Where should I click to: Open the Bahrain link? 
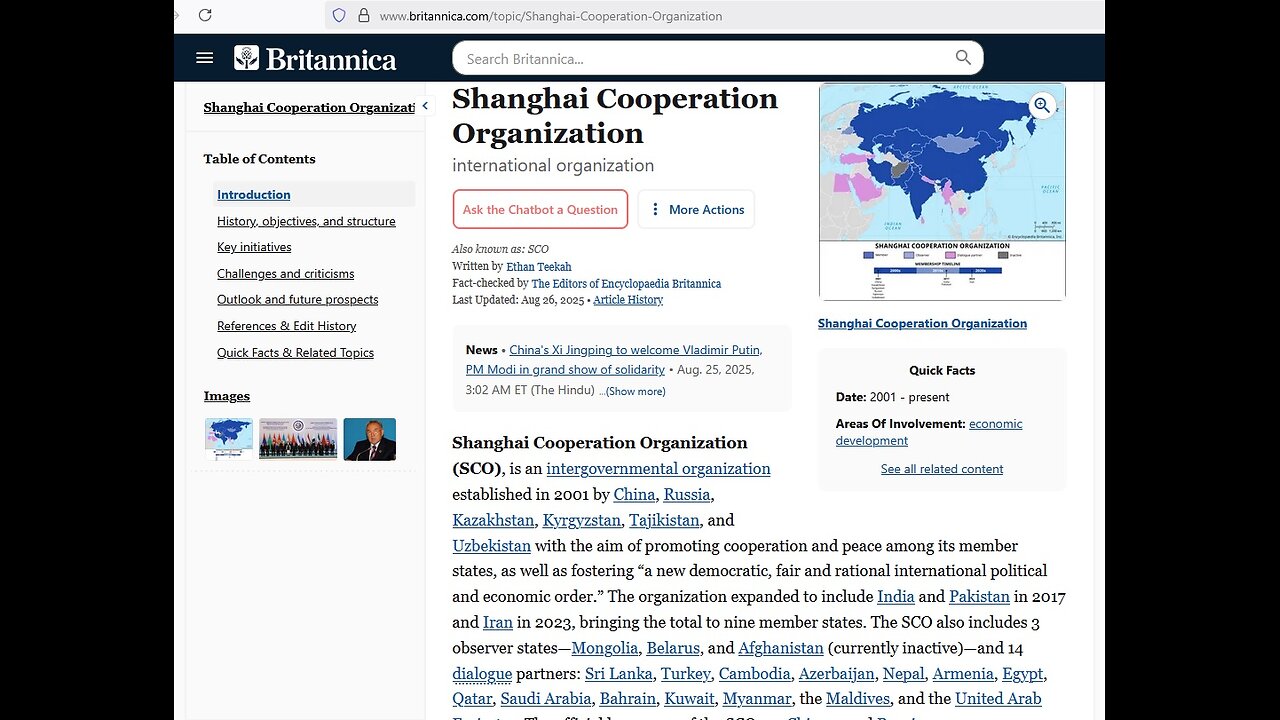coord(628,699)
